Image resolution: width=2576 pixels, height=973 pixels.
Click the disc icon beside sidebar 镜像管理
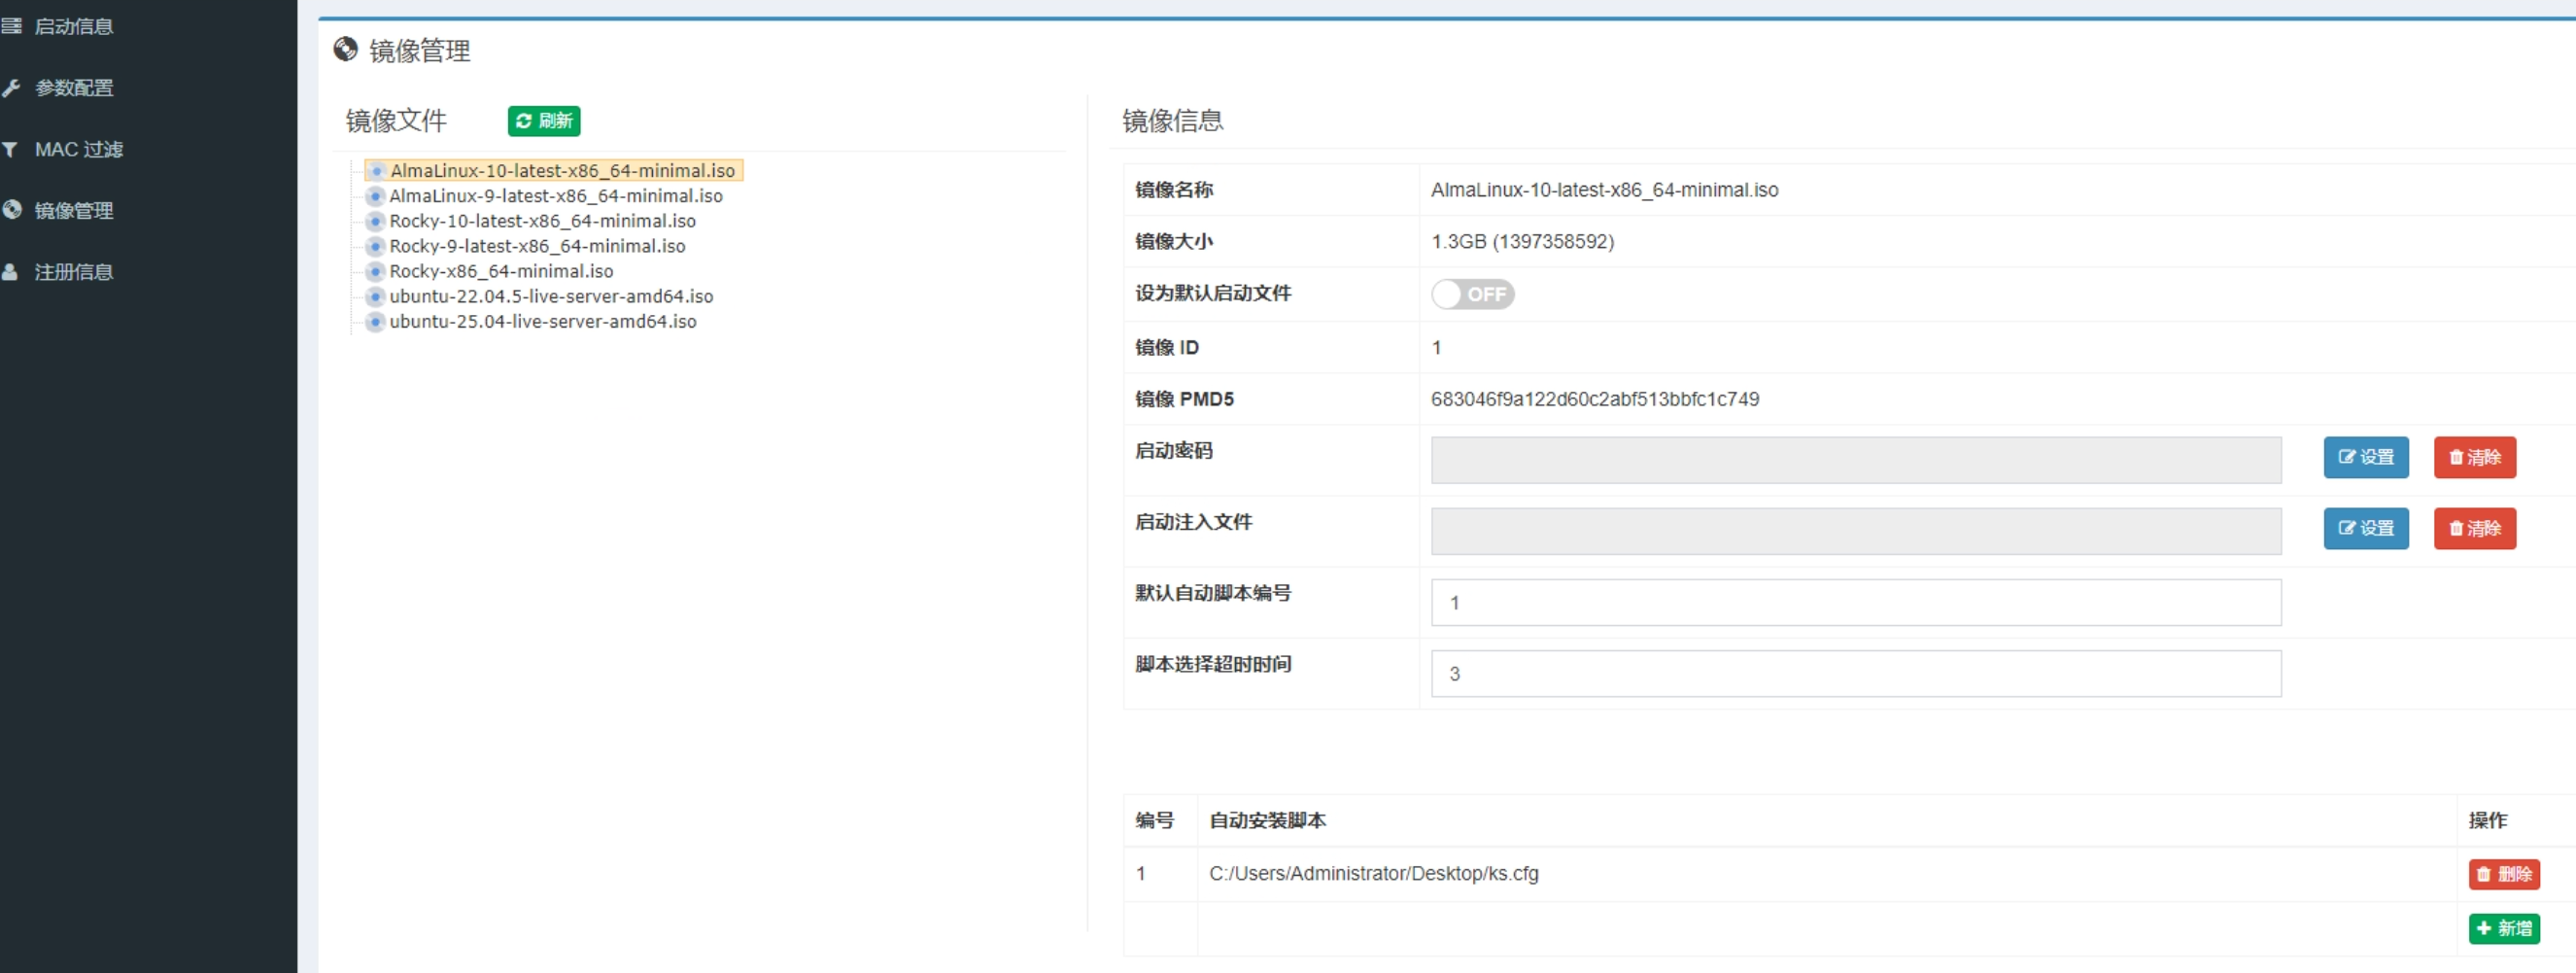pos(12,209)
